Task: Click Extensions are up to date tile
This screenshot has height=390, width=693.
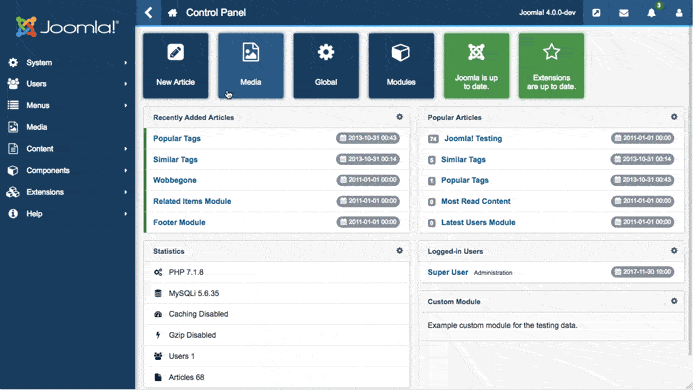Action: point(551,65)
